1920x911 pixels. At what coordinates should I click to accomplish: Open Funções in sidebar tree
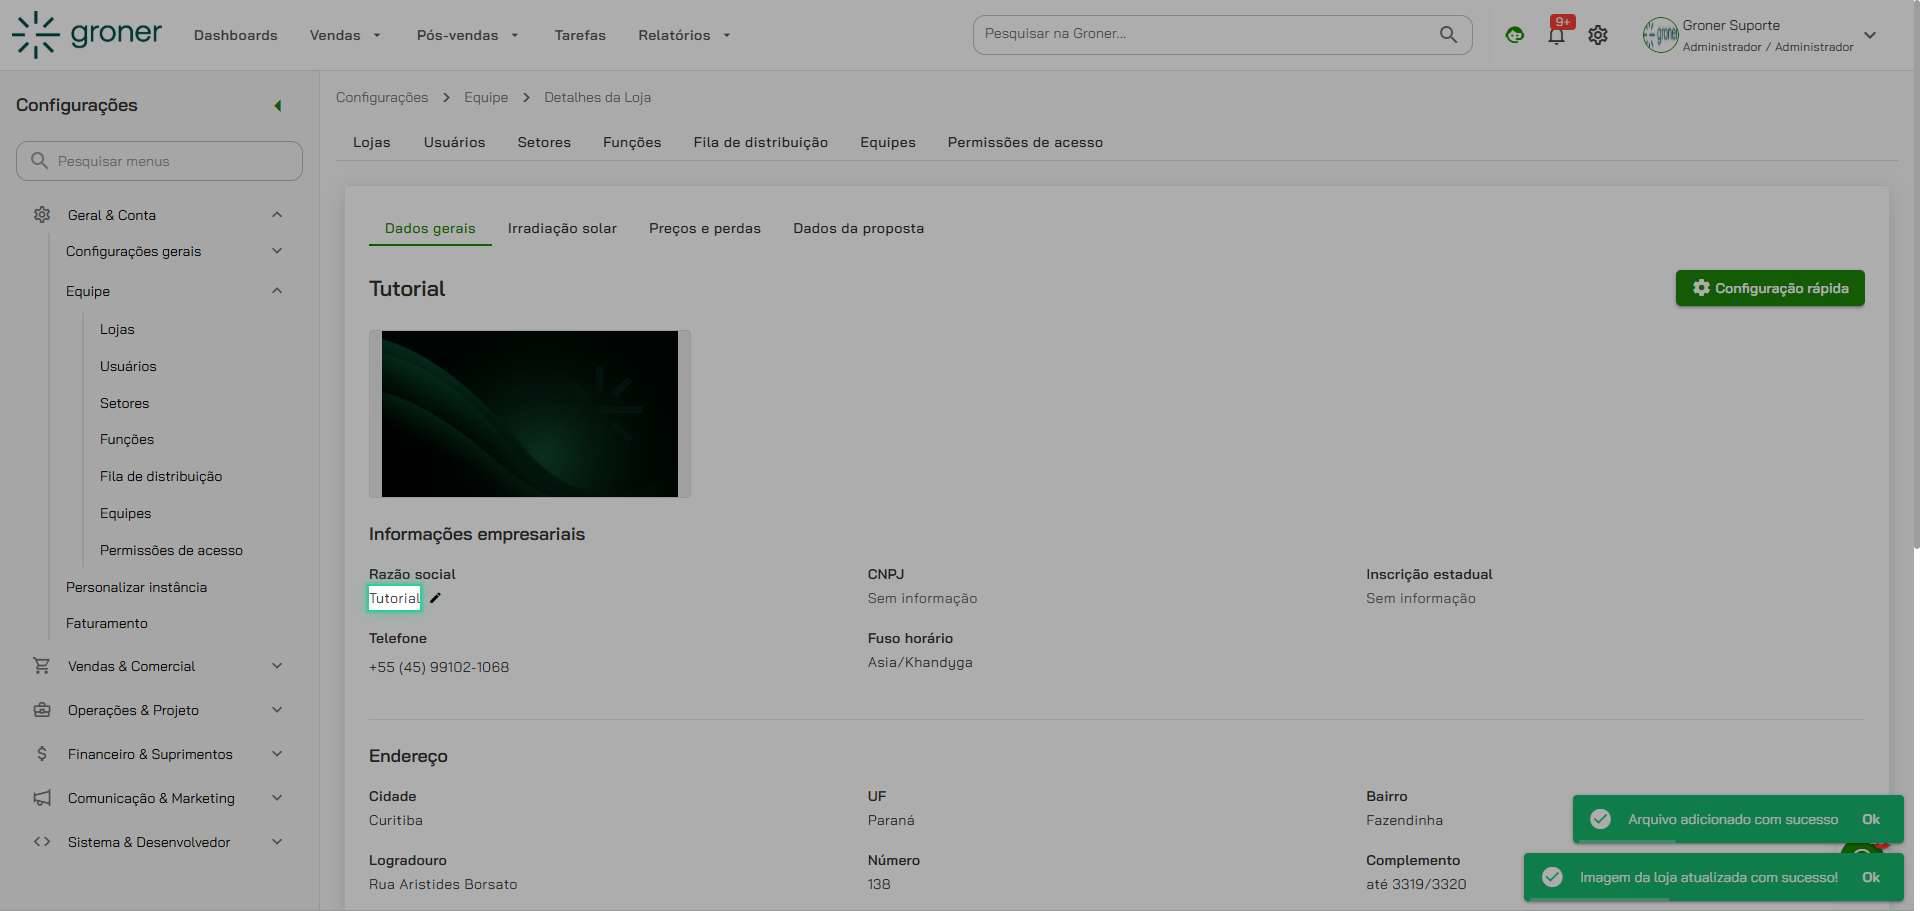(127, 439)
